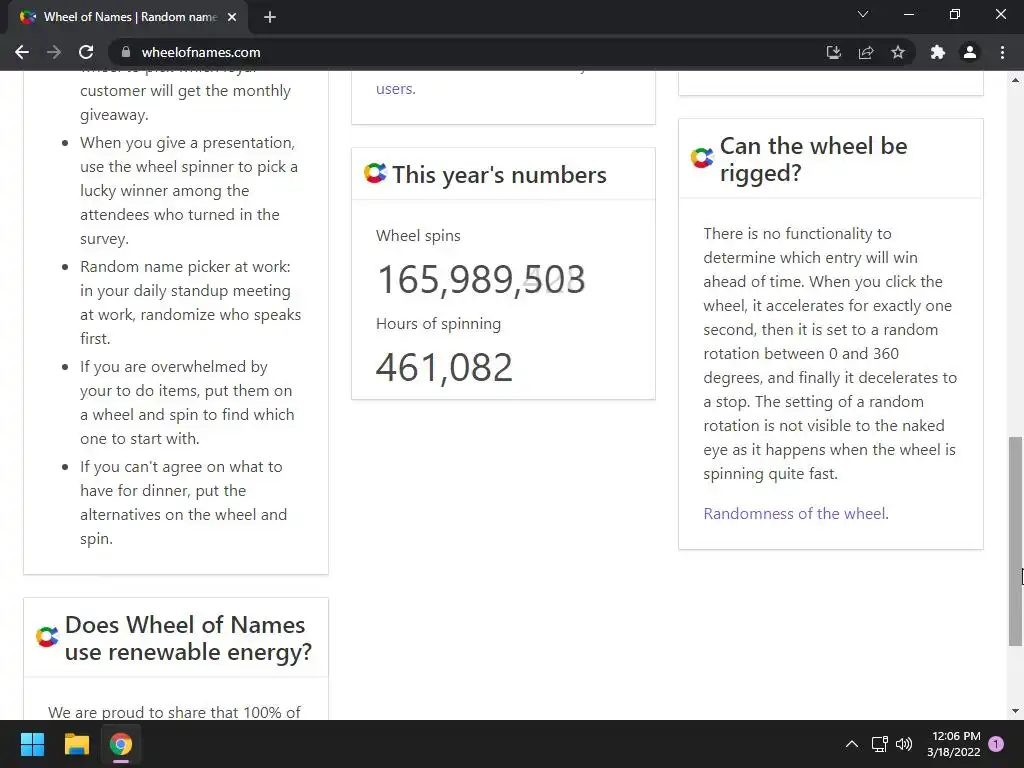Reload the Wheel of Names page
This screenshot has width=1024, height=768.
point(86,52)
